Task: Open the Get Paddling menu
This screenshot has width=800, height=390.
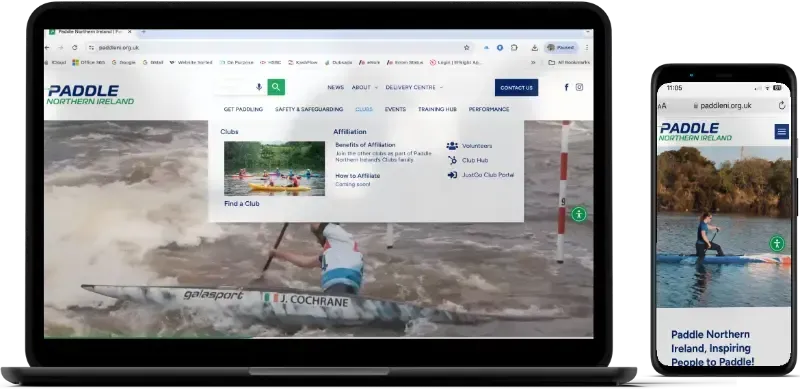Action: coord(243,109)
